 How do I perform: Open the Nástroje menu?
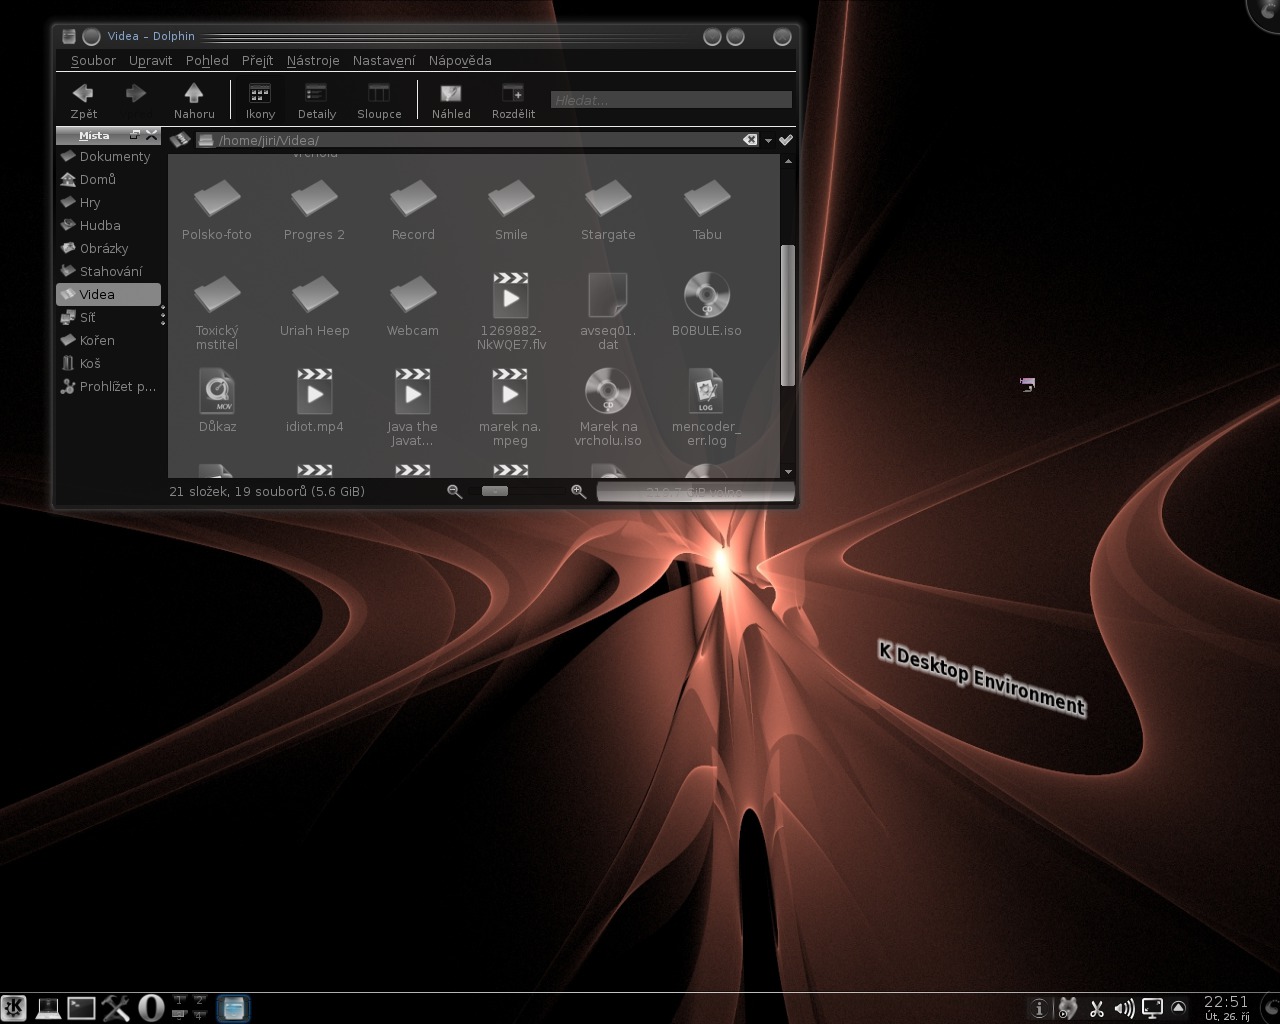pyautogui.click(x=313, y=60)
